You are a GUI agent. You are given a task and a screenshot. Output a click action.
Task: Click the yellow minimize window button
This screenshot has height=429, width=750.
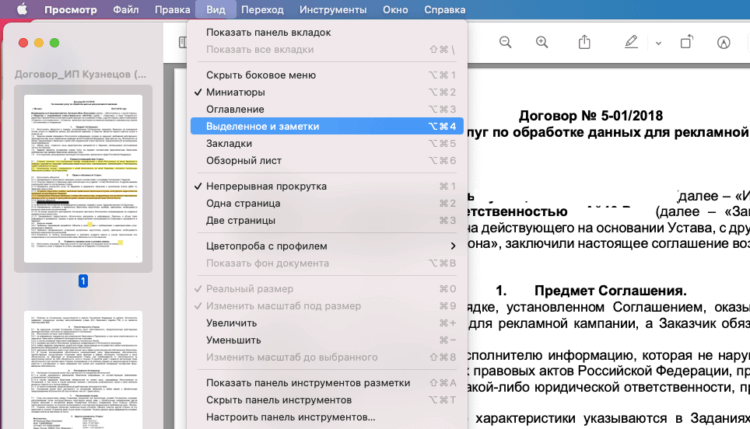click(39, 43)
